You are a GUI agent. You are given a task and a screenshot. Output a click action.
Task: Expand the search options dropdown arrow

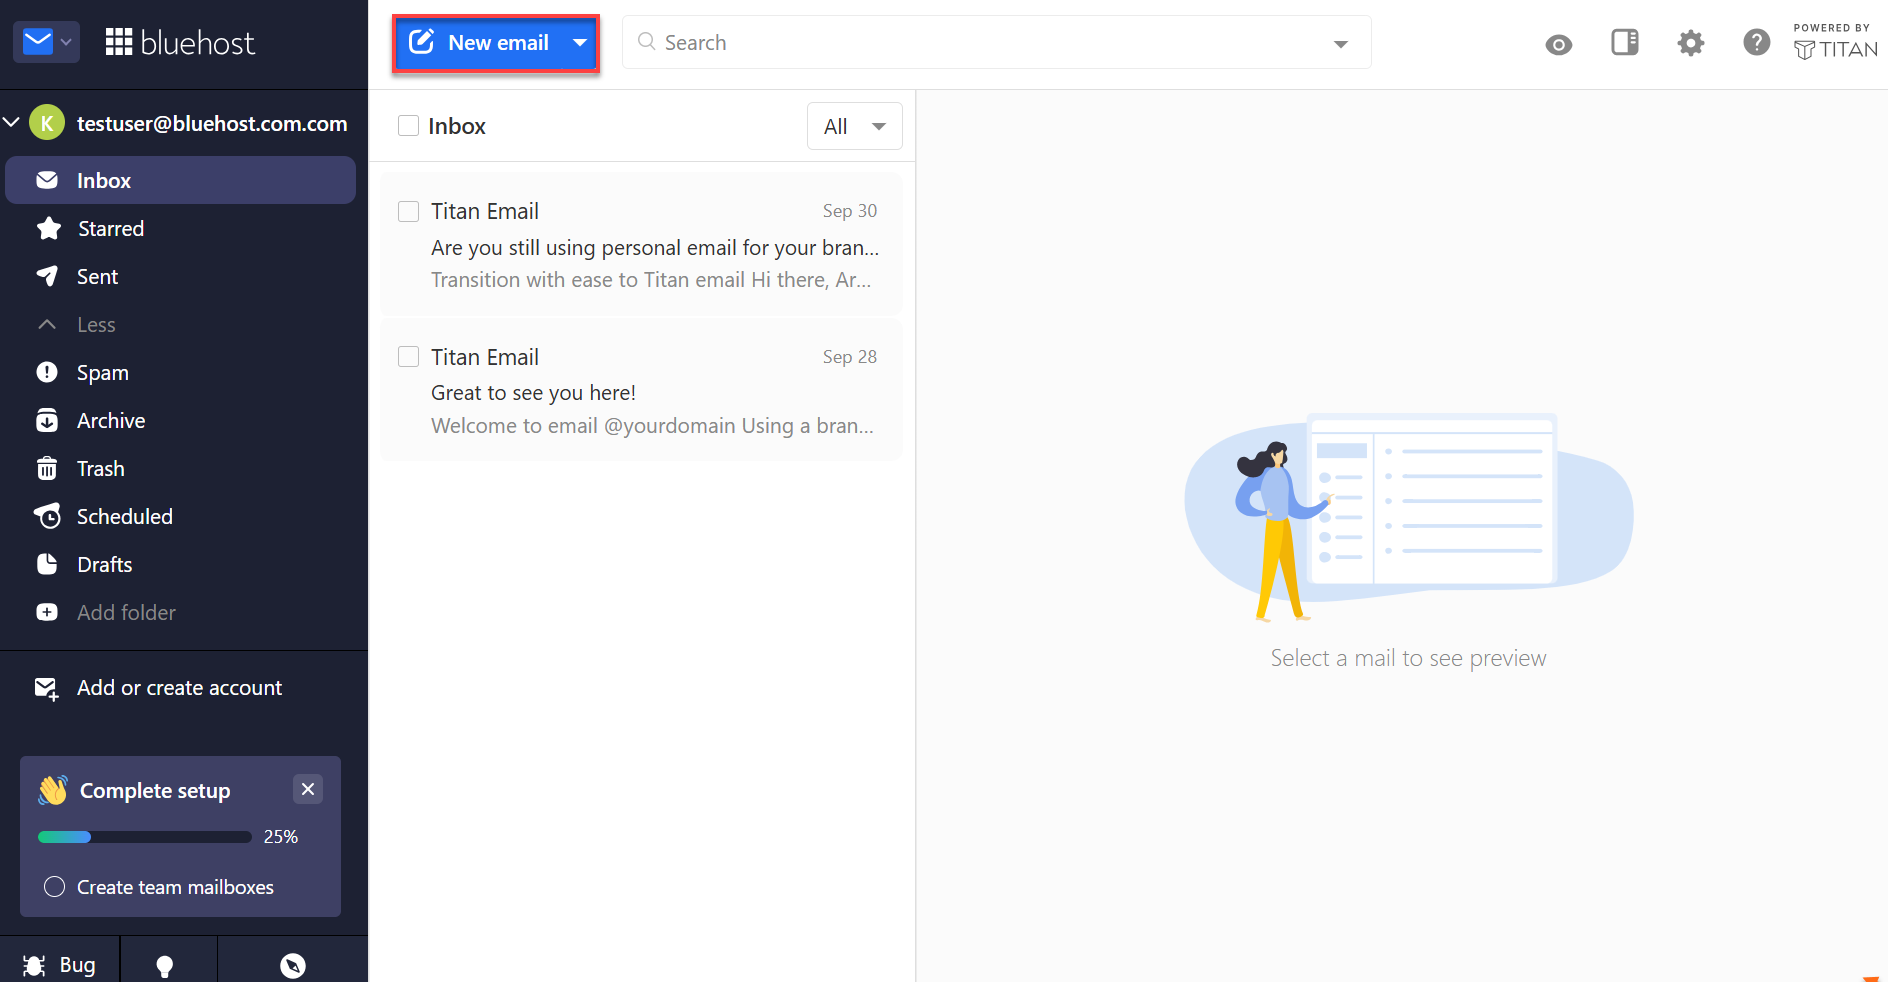[x=1341, y=44]
